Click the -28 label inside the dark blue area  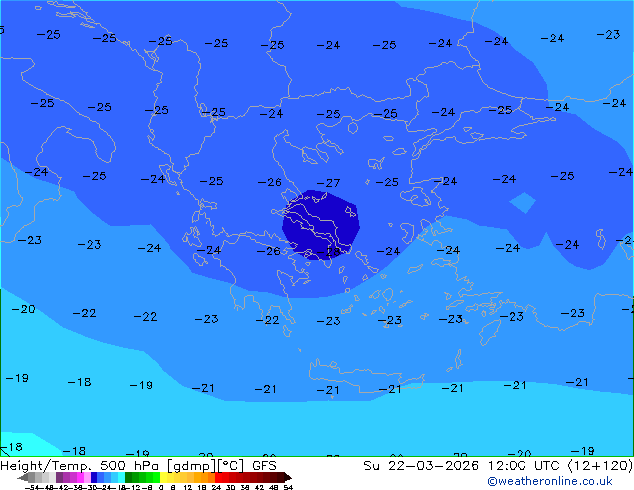tap(328, 252)
